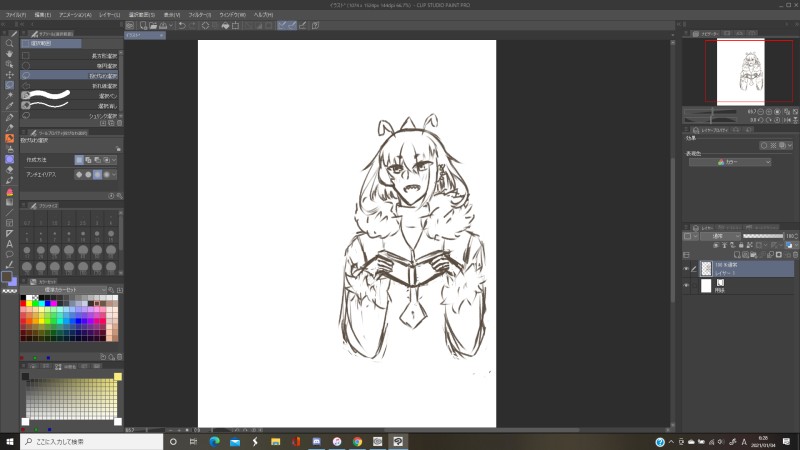Click the Fill bucket icon in command bar
This screenshot has height=450, width=800.
pos(225,25)
